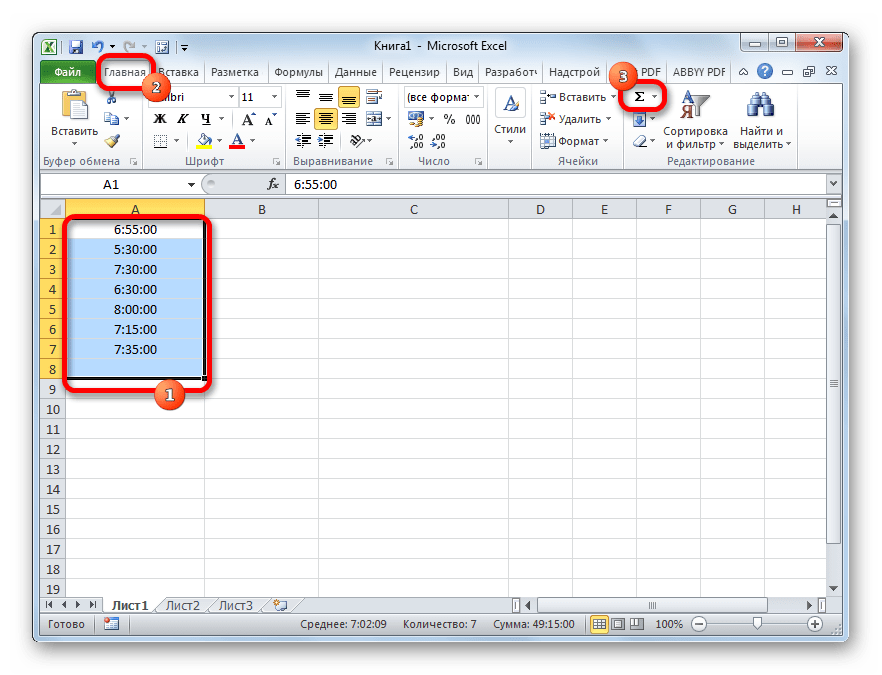Open the Формат cells button

(x=577, y=141)
